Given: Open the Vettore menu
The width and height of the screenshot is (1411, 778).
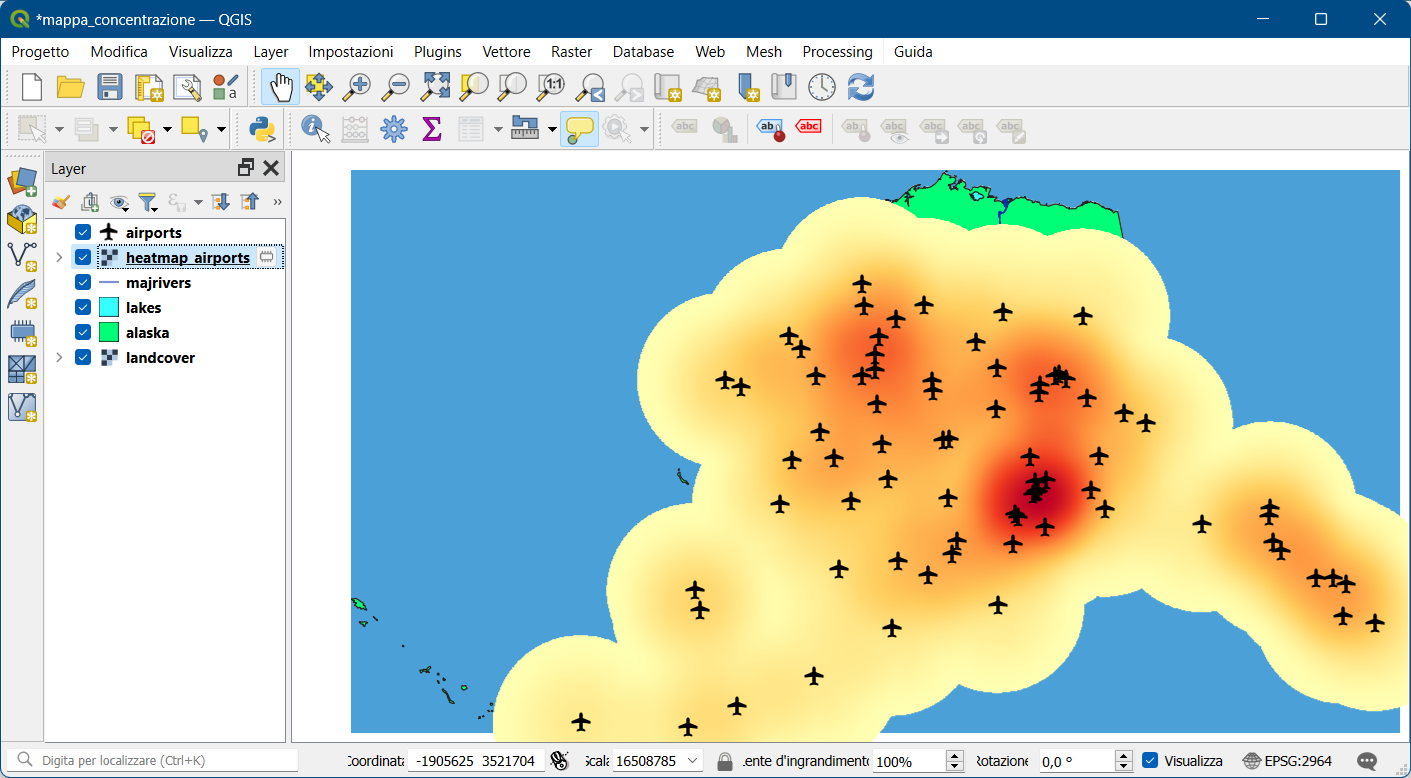Looking at the screenshot, I should [506, 52].
